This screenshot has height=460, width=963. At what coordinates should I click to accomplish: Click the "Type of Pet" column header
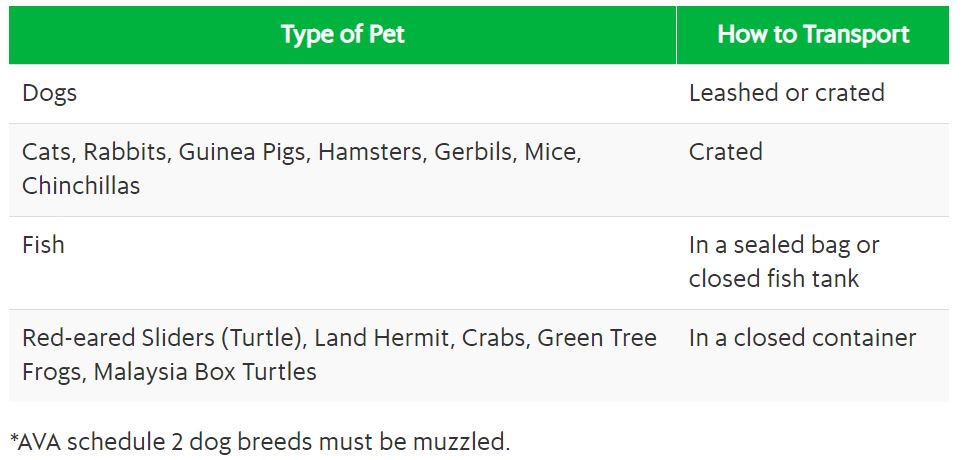coord(342,34)
